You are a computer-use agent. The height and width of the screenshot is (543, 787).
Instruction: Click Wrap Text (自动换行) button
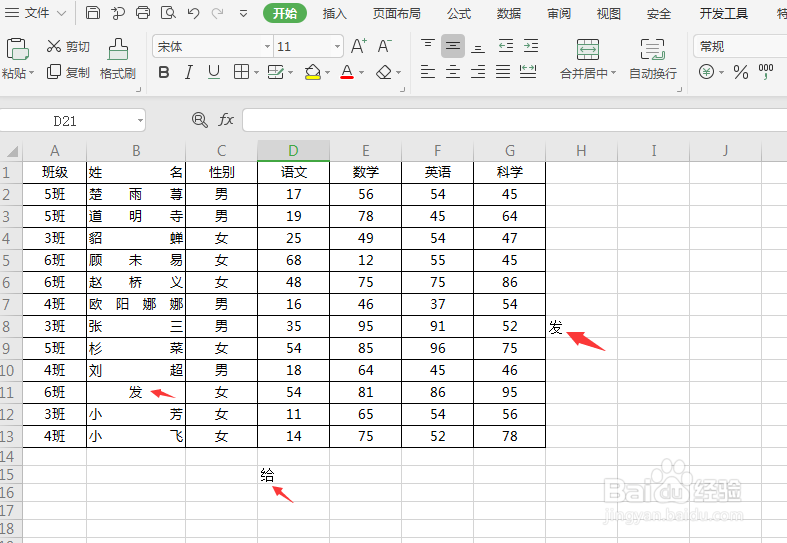pos(653,59)
